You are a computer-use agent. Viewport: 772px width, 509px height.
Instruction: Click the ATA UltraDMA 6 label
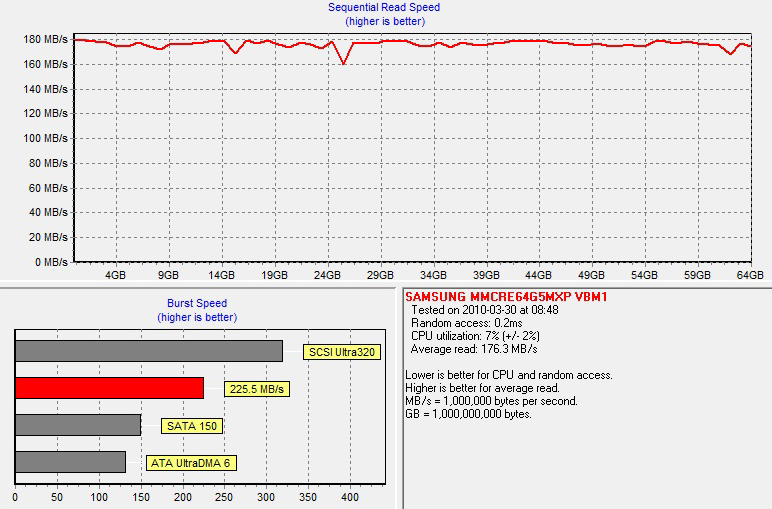click(x=191, y=463)
